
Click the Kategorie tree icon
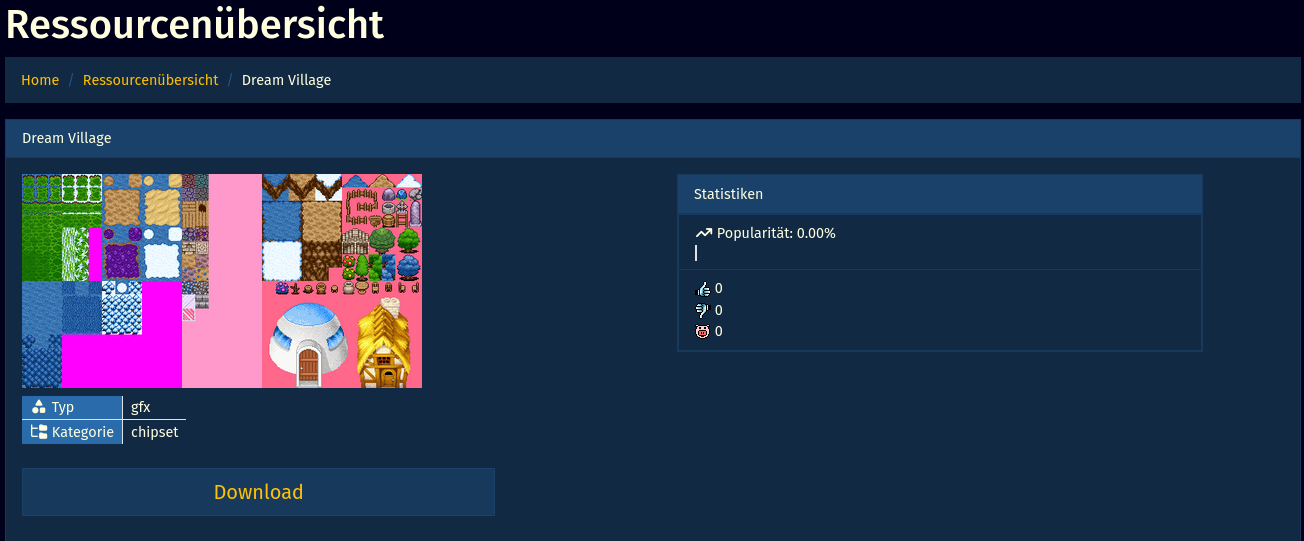click(39, 432)
